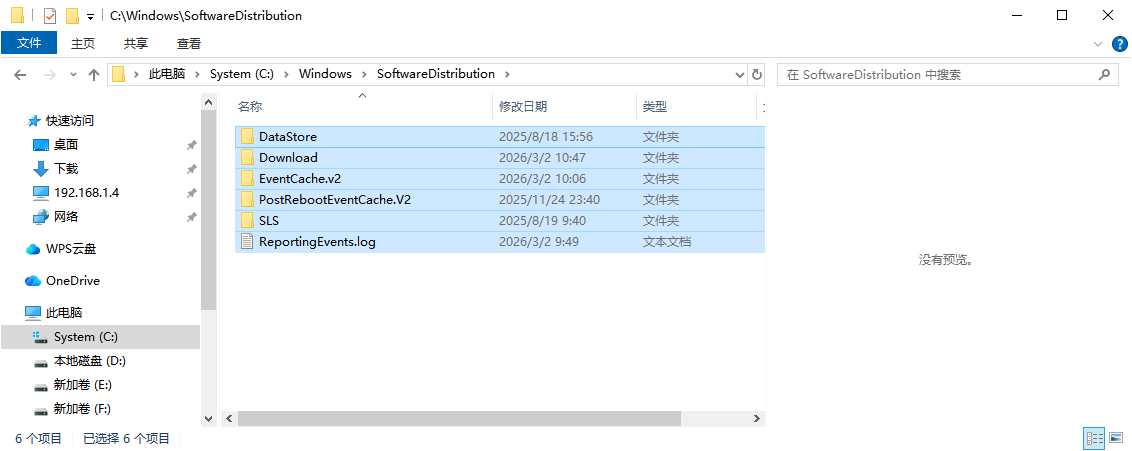Image resolution: width=1132 pixels, height=451 pixels.
Task: Select the Download folder name
Action: pyautogui.click(x=288, y=157)
